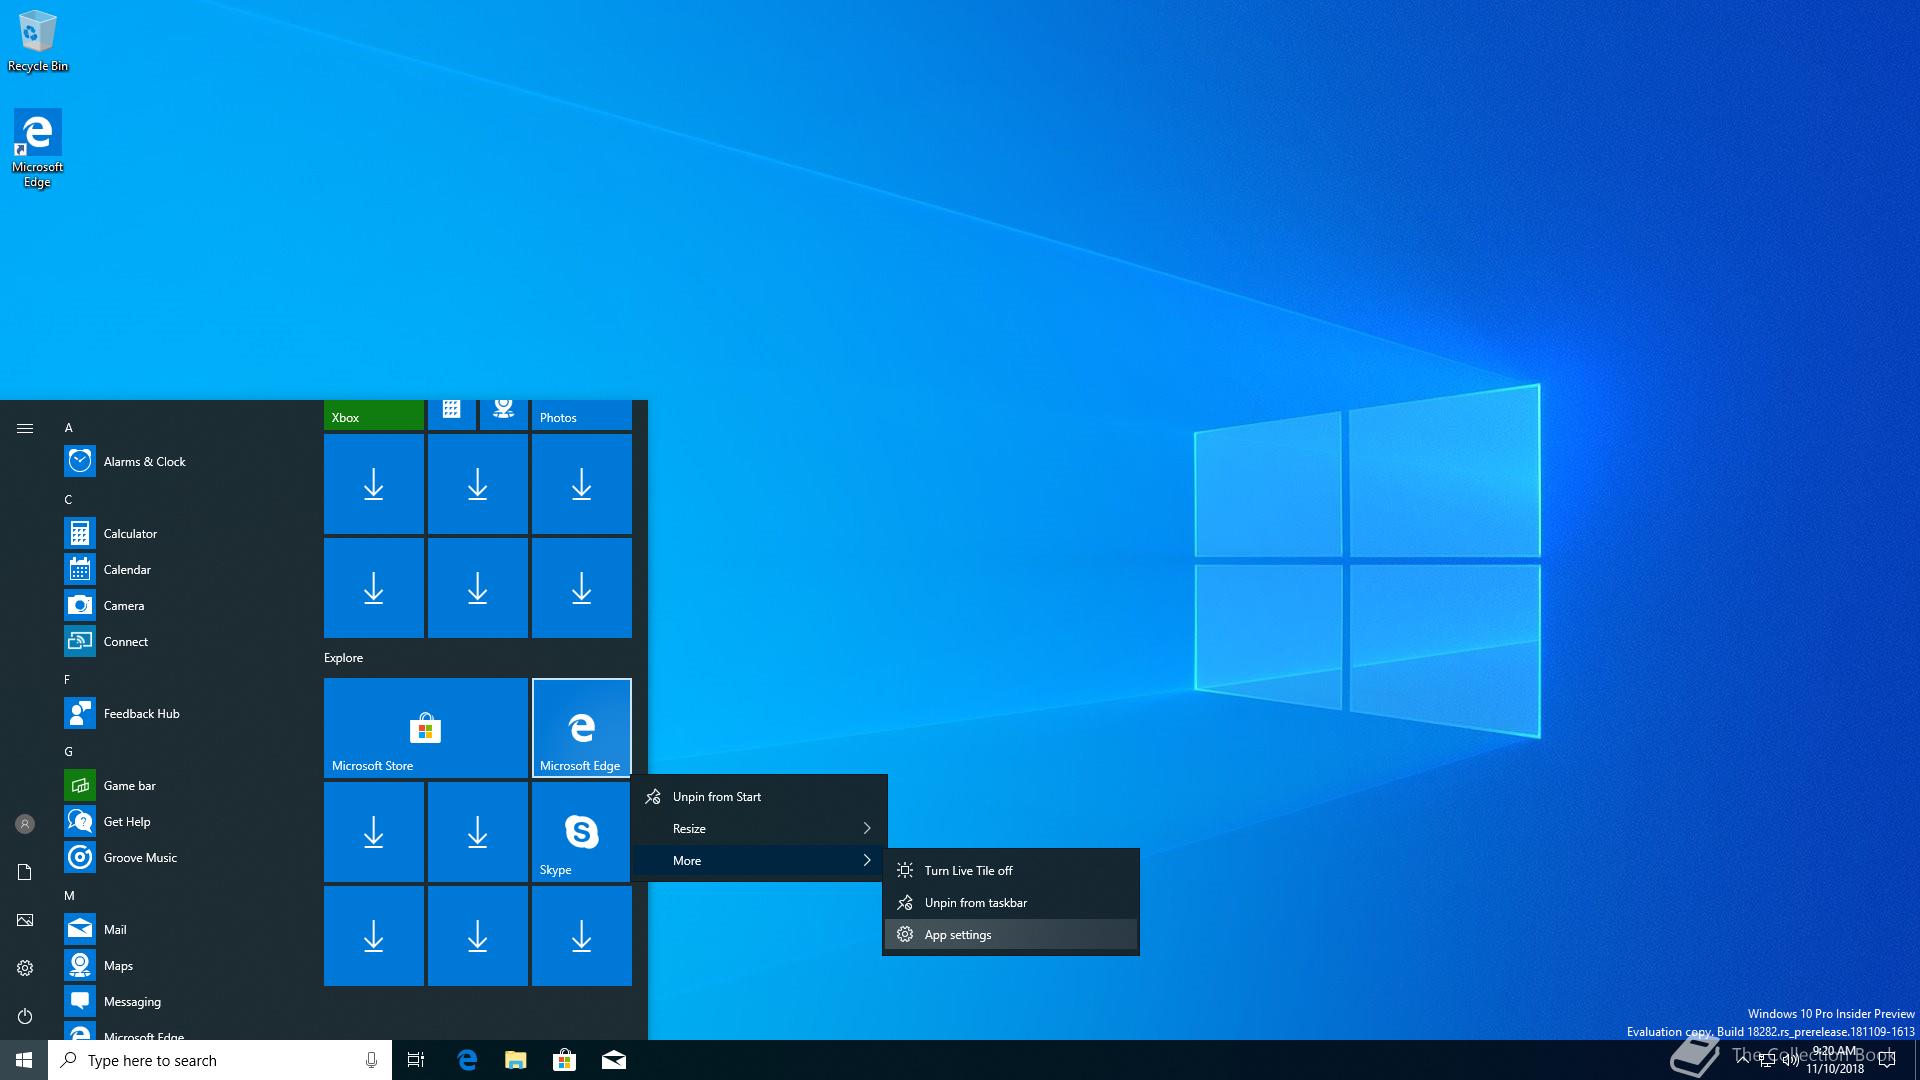This screenshot has width=1920, height=1080.
Task: Open Task View on the taskbar
Action: pos(416,1060)
